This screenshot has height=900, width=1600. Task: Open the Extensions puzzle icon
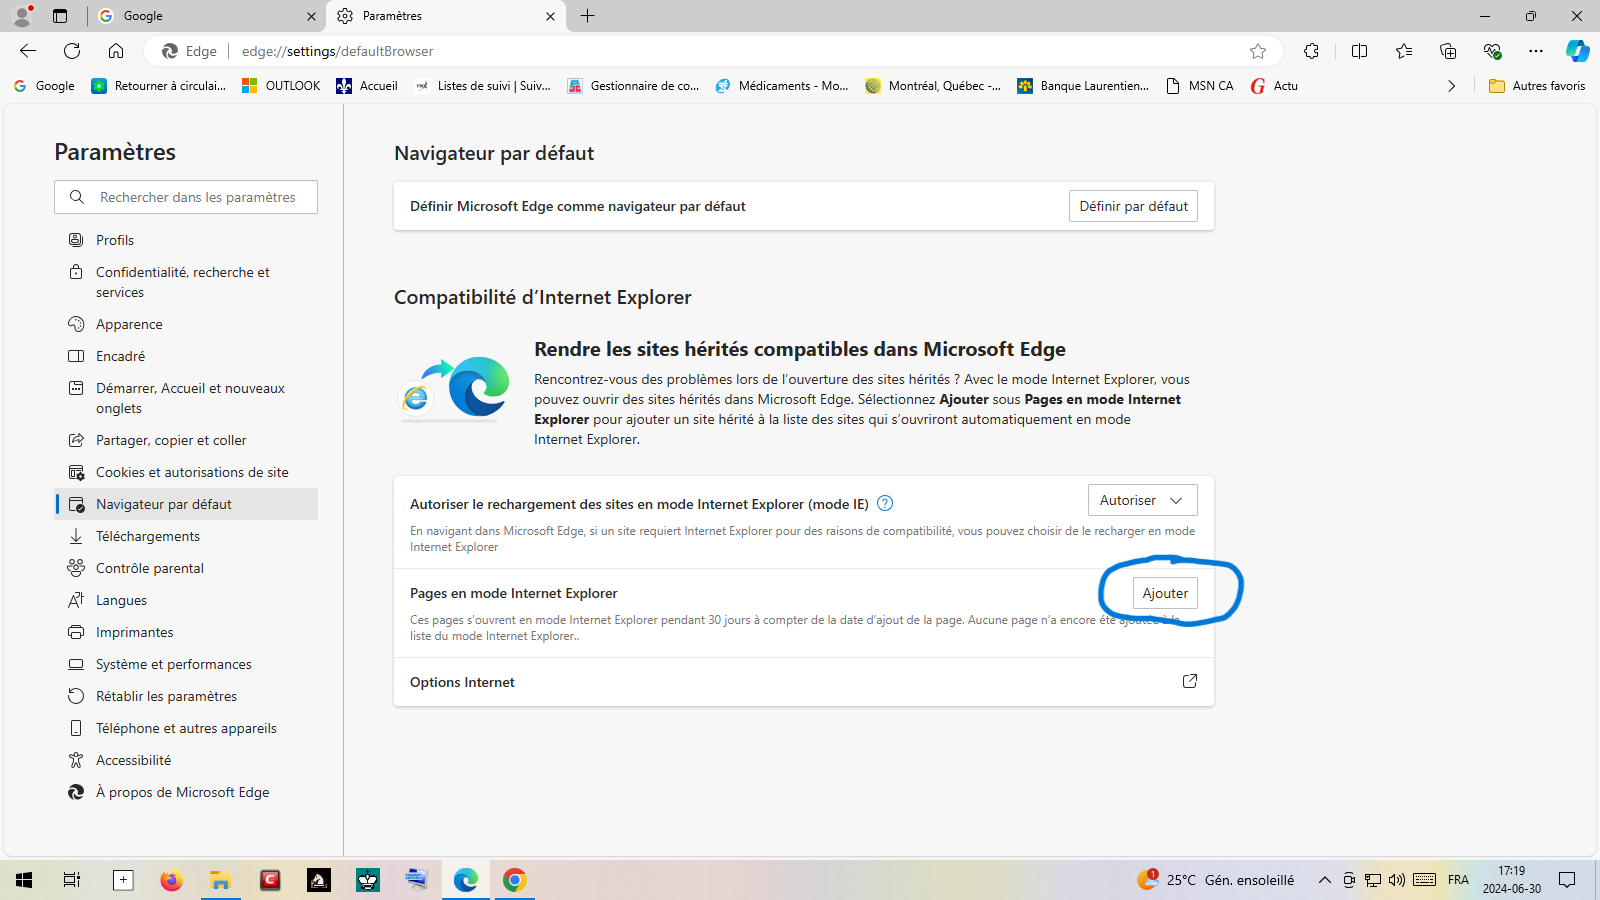click(x=1311, y=51)
